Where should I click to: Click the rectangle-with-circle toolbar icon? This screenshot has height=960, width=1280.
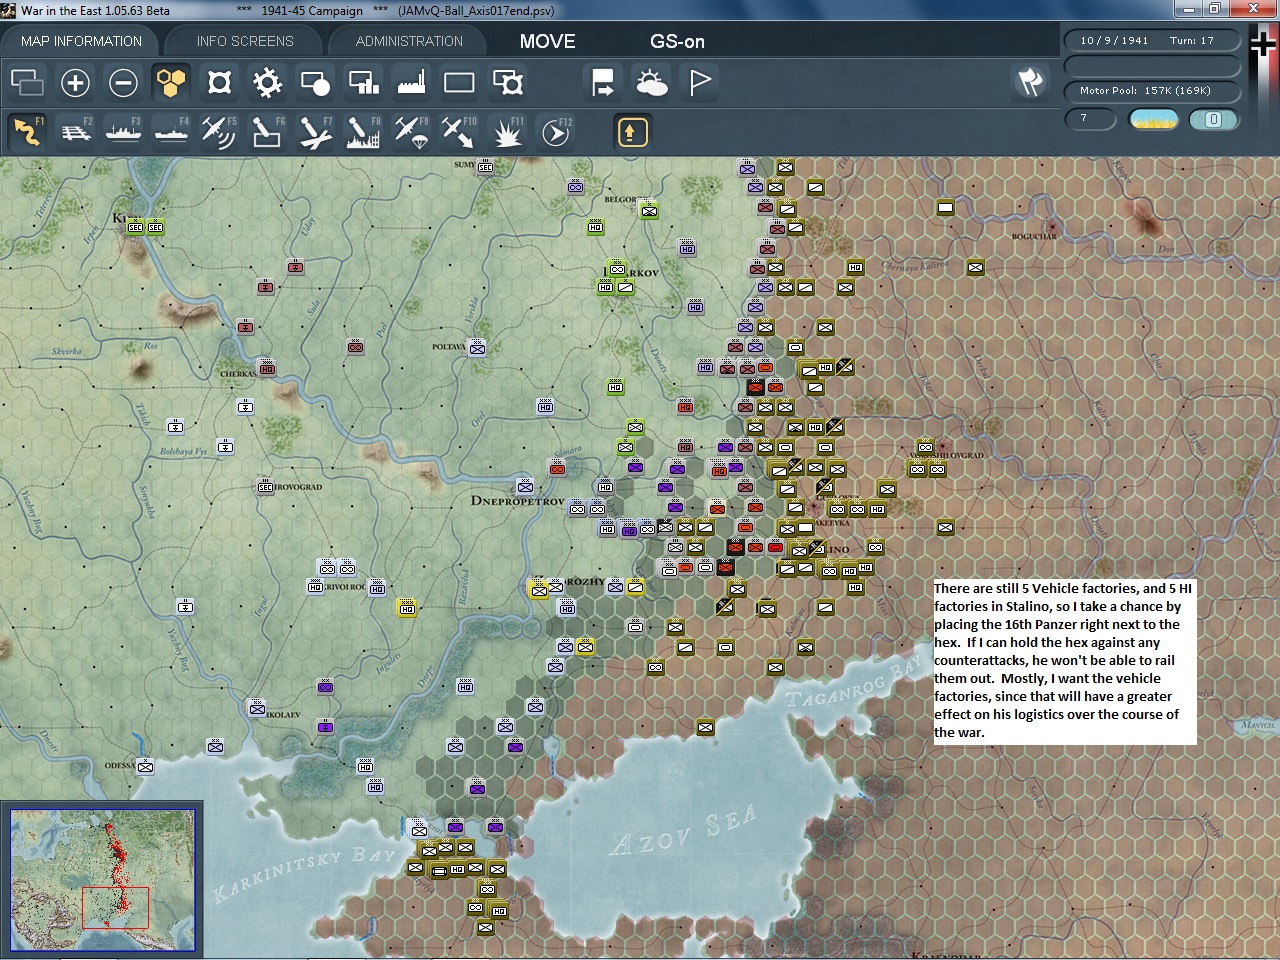pos(315,82)
